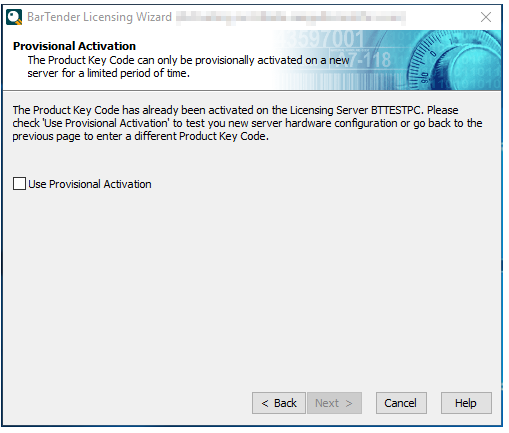Click the greyed-out Next button
509x433 pixels.
point(334,403)
